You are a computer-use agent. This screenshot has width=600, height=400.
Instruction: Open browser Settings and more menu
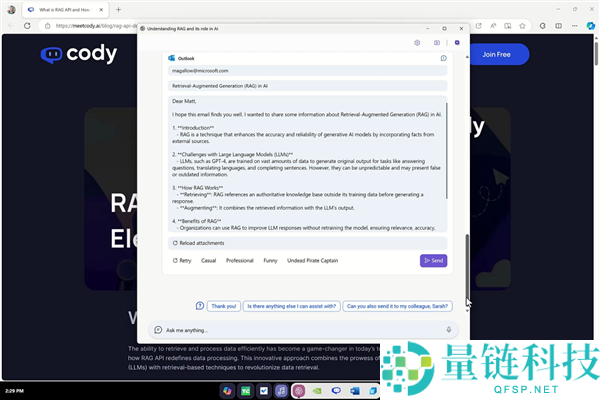coord(575,26)
